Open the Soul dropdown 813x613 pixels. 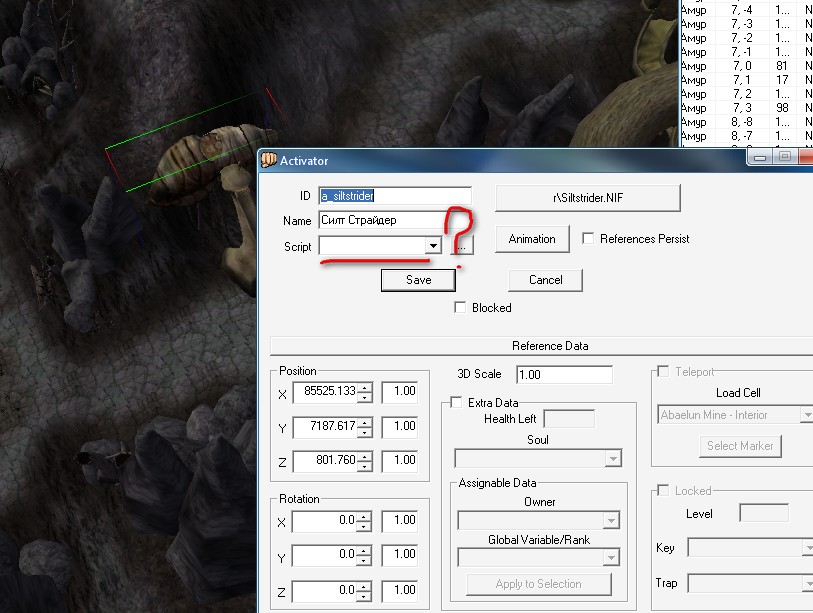click(613, 458)
